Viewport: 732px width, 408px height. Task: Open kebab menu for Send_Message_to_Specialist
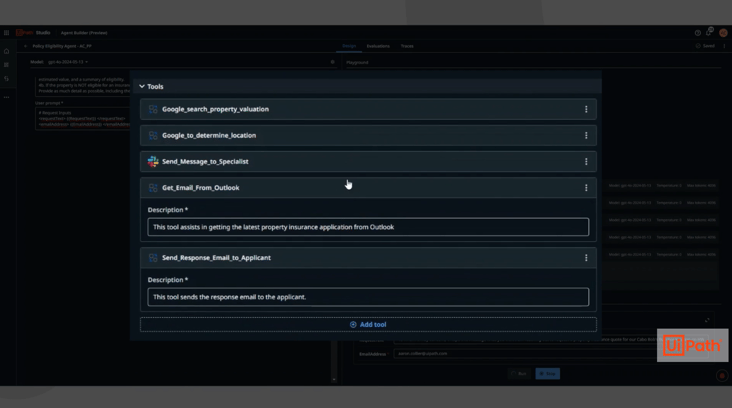click(586, 162)
